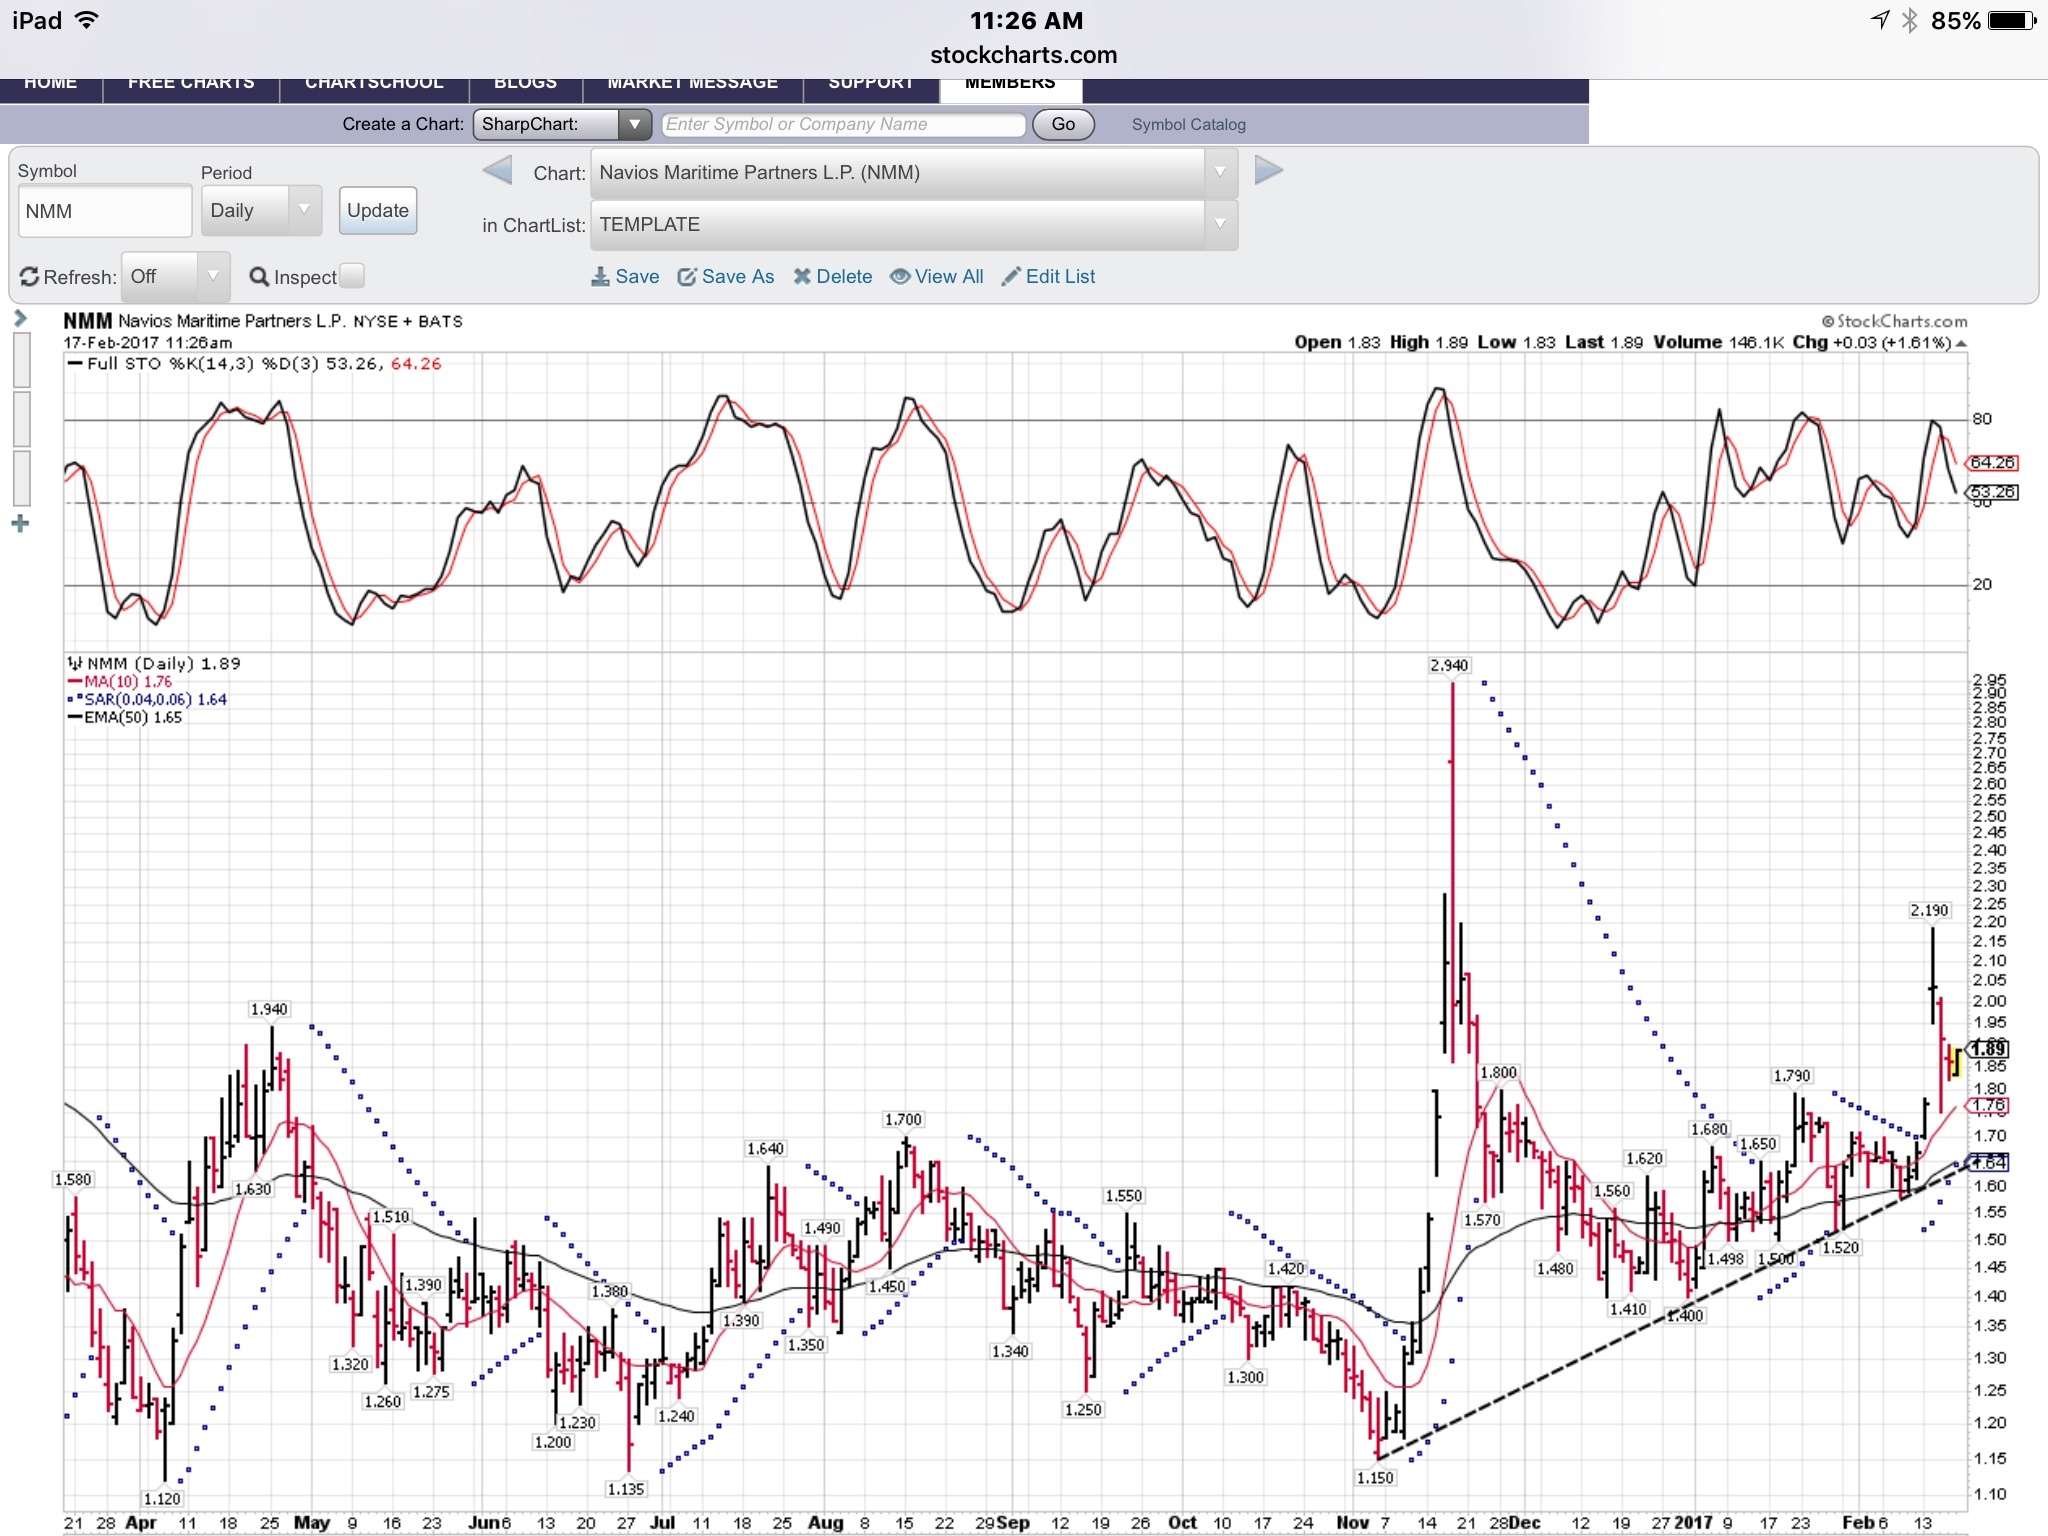Click the Edit List pencil icon
Viewport: 2048px width, 1536px height.
[1011, 277]
